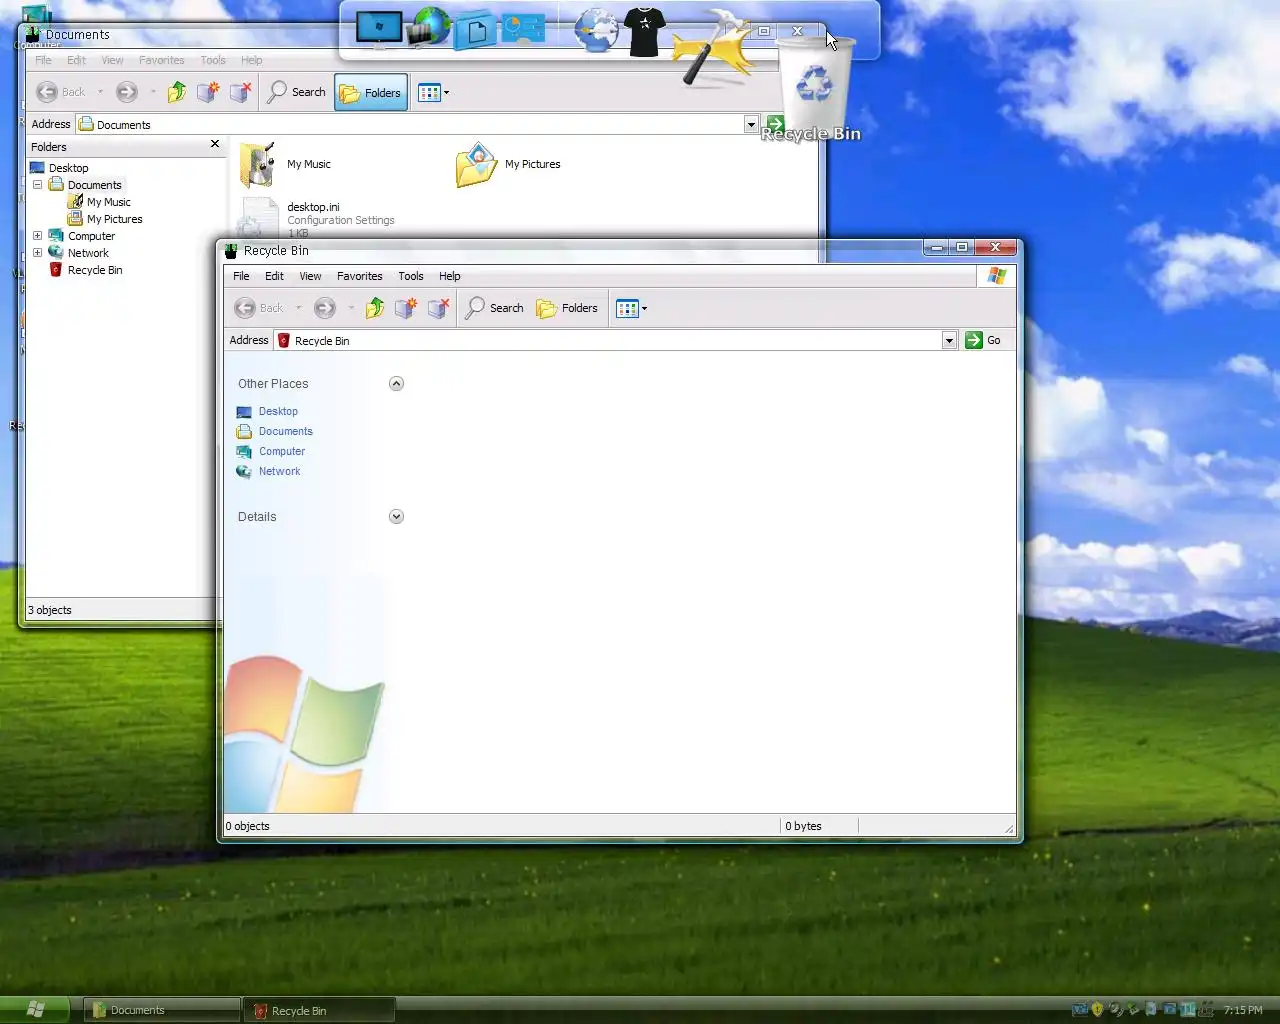Click Start button on taskbar
The width and height of the screenshot is (1280, 1024).
pyautogui.click(x=35, y=1009)
